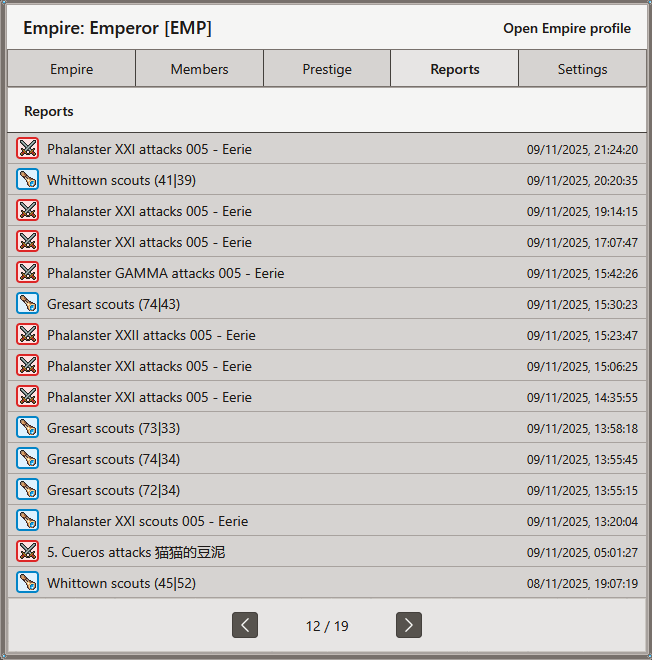Go to next reports page arrow
Screen dimensions: 652x660
(x=409, y=625)
